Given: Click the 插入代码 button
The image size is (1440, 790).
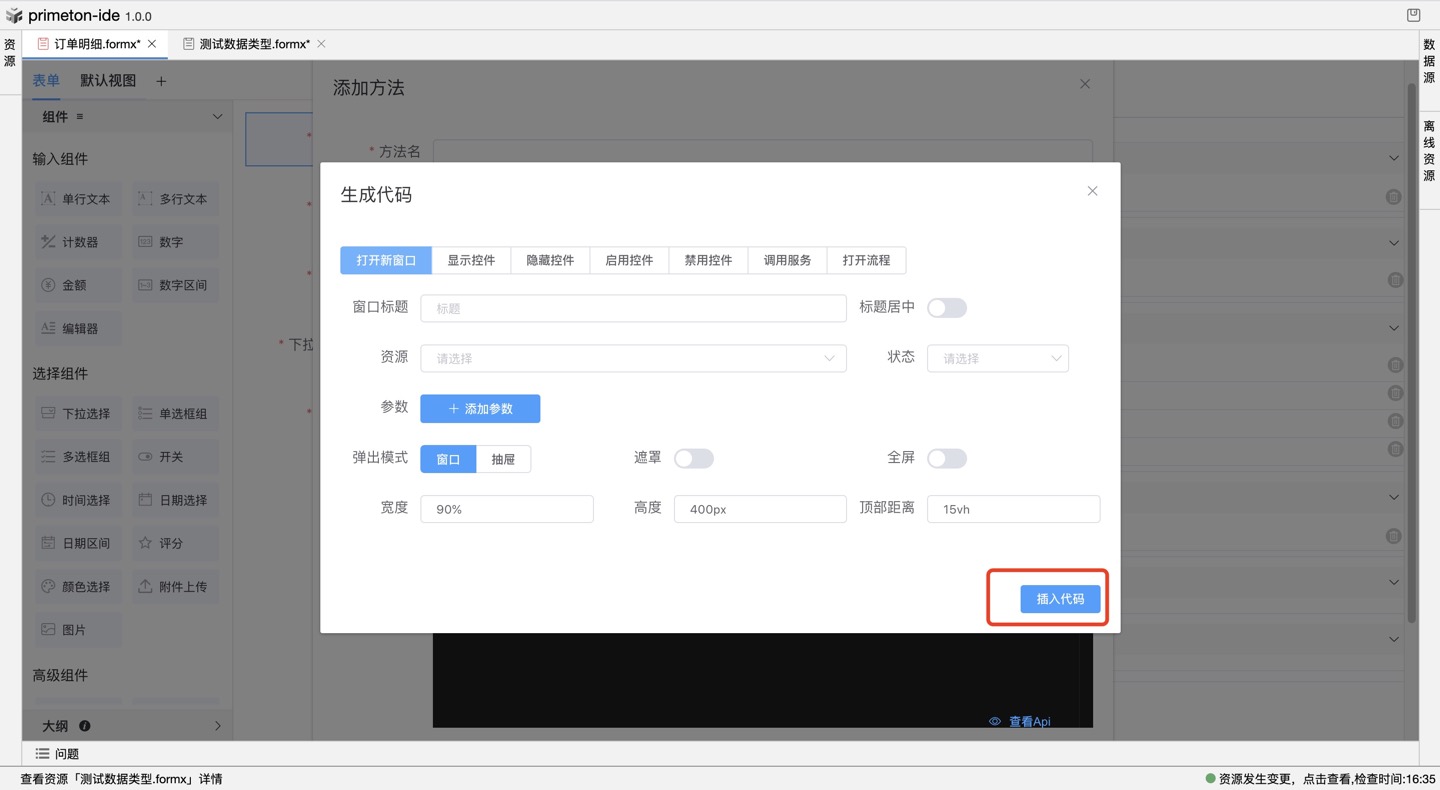Looking at the screenshot, I should pyautogui.click(x=1060, y=599).
